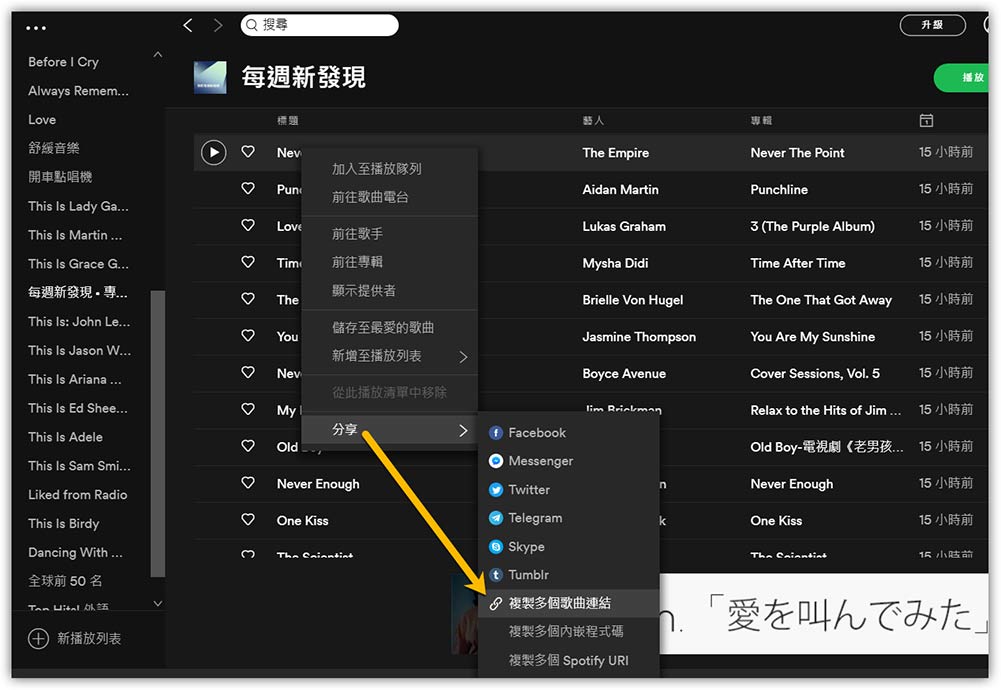This screenshot has height=690, width=1001.
Task: Expand the 分享 submenu
Action: (389, 430)
